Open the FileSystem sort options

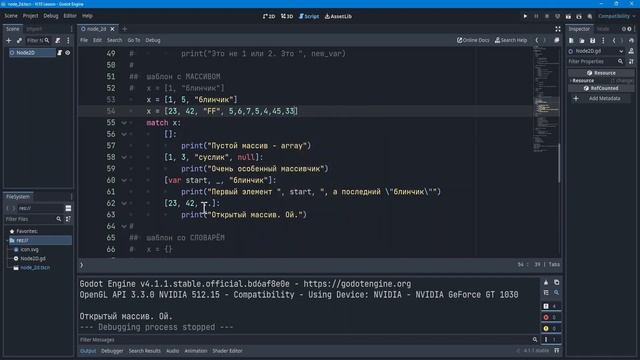(68, 219)
